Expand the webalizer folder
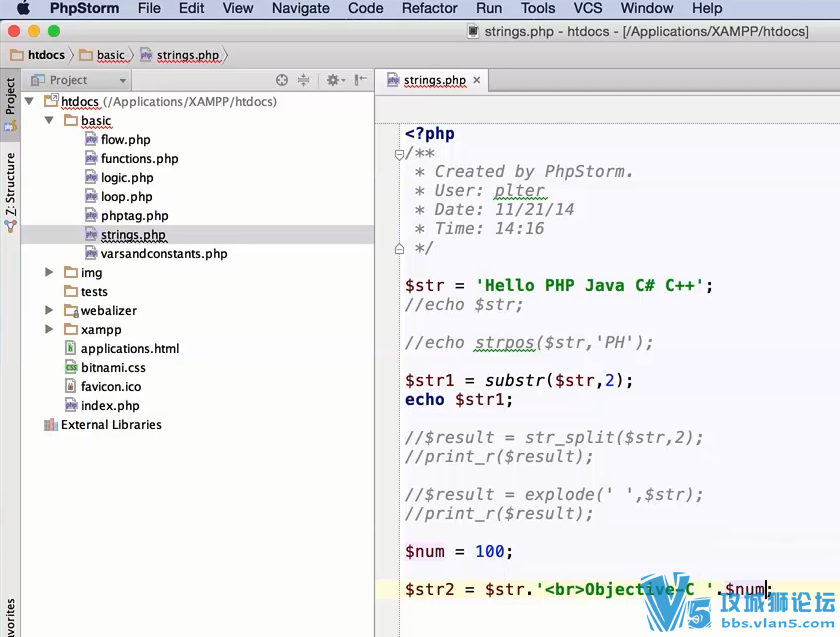Viewport: 840px width, 637px height. click(x=49, y=310)
